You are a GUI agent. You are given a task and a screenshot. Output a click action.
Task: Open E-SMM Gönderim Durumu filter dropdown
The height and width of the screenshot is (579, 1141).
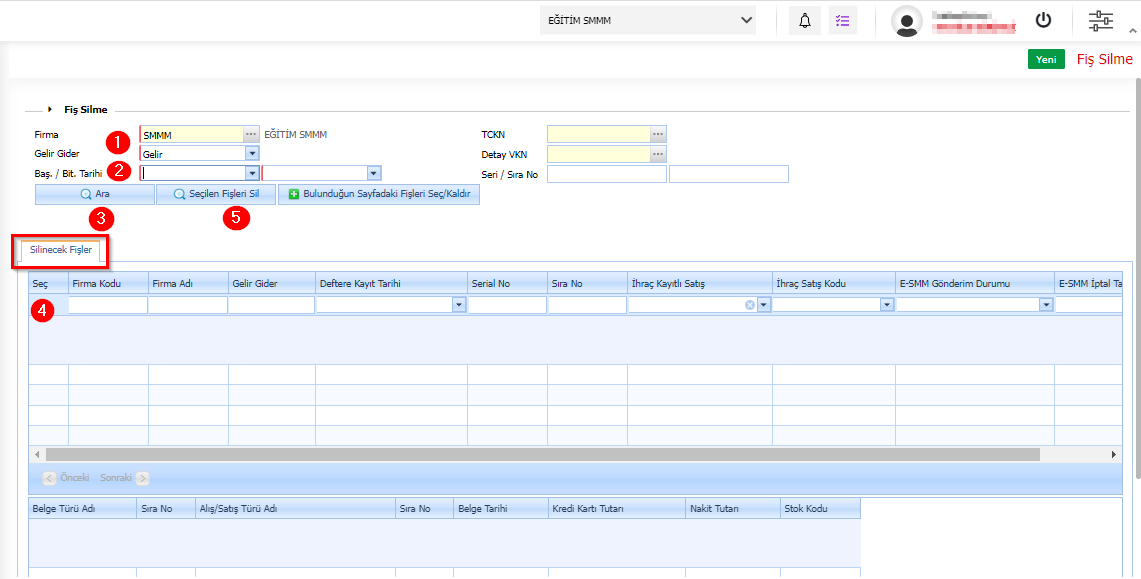coord(1046,306)
